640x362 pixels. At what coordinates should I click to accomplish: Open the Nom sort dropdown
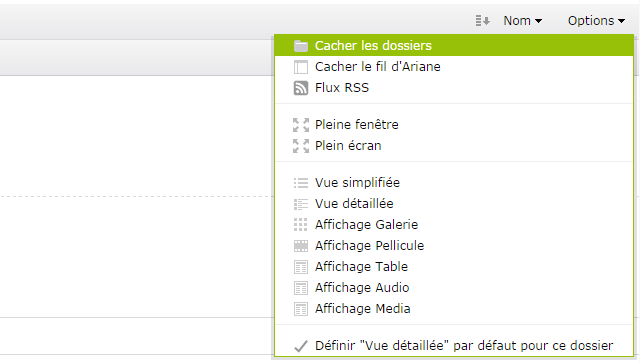[522, 20]
